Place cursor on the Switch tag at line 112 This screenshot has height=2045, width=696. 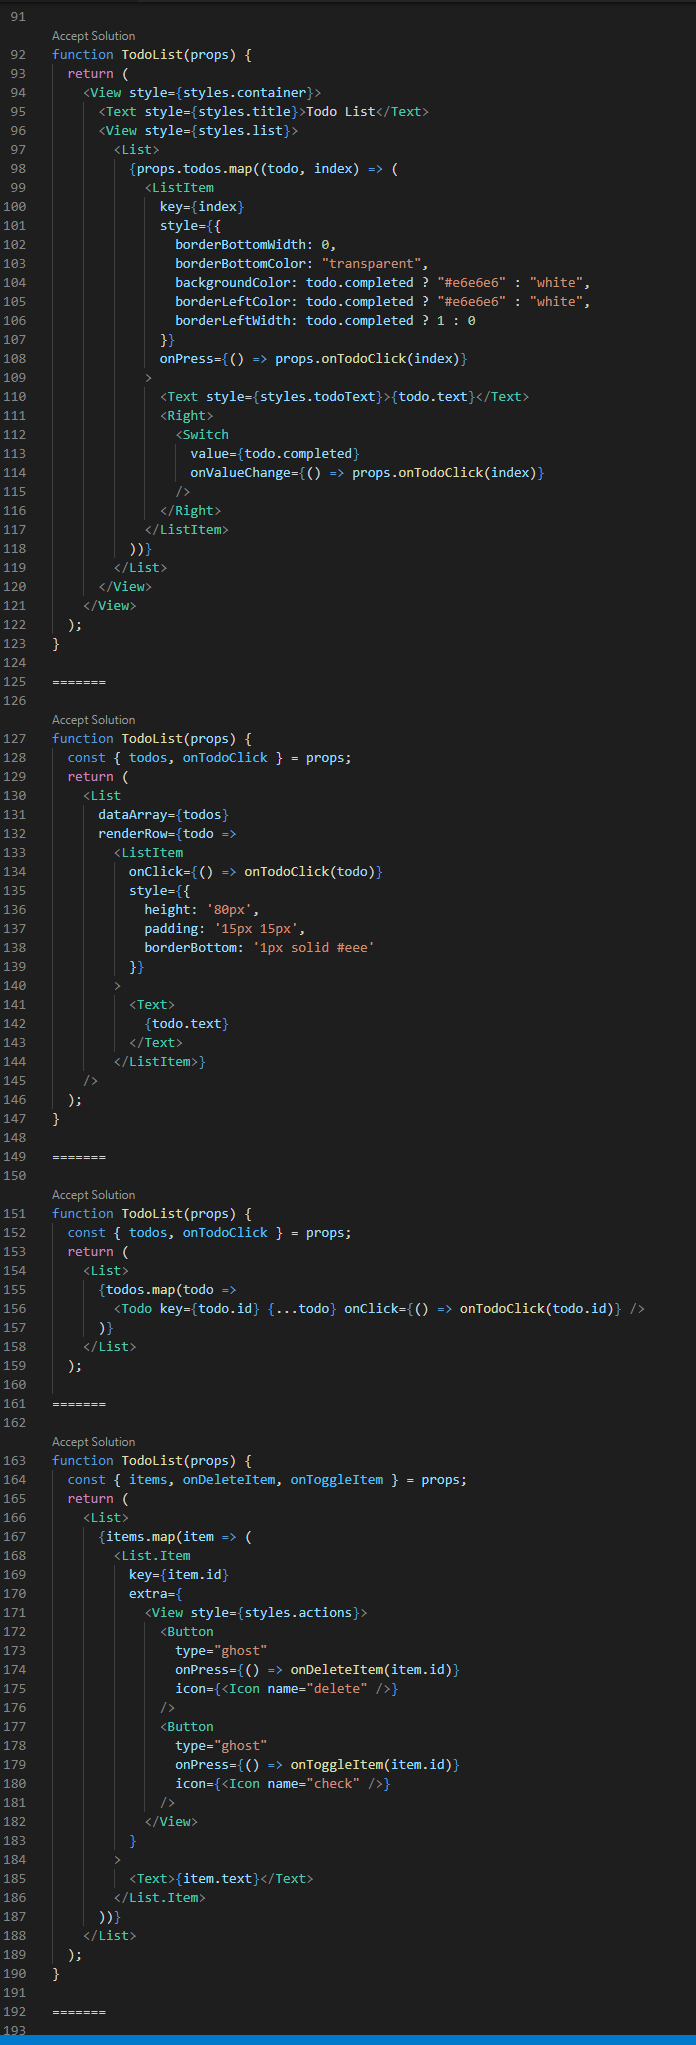click(205, 435)
